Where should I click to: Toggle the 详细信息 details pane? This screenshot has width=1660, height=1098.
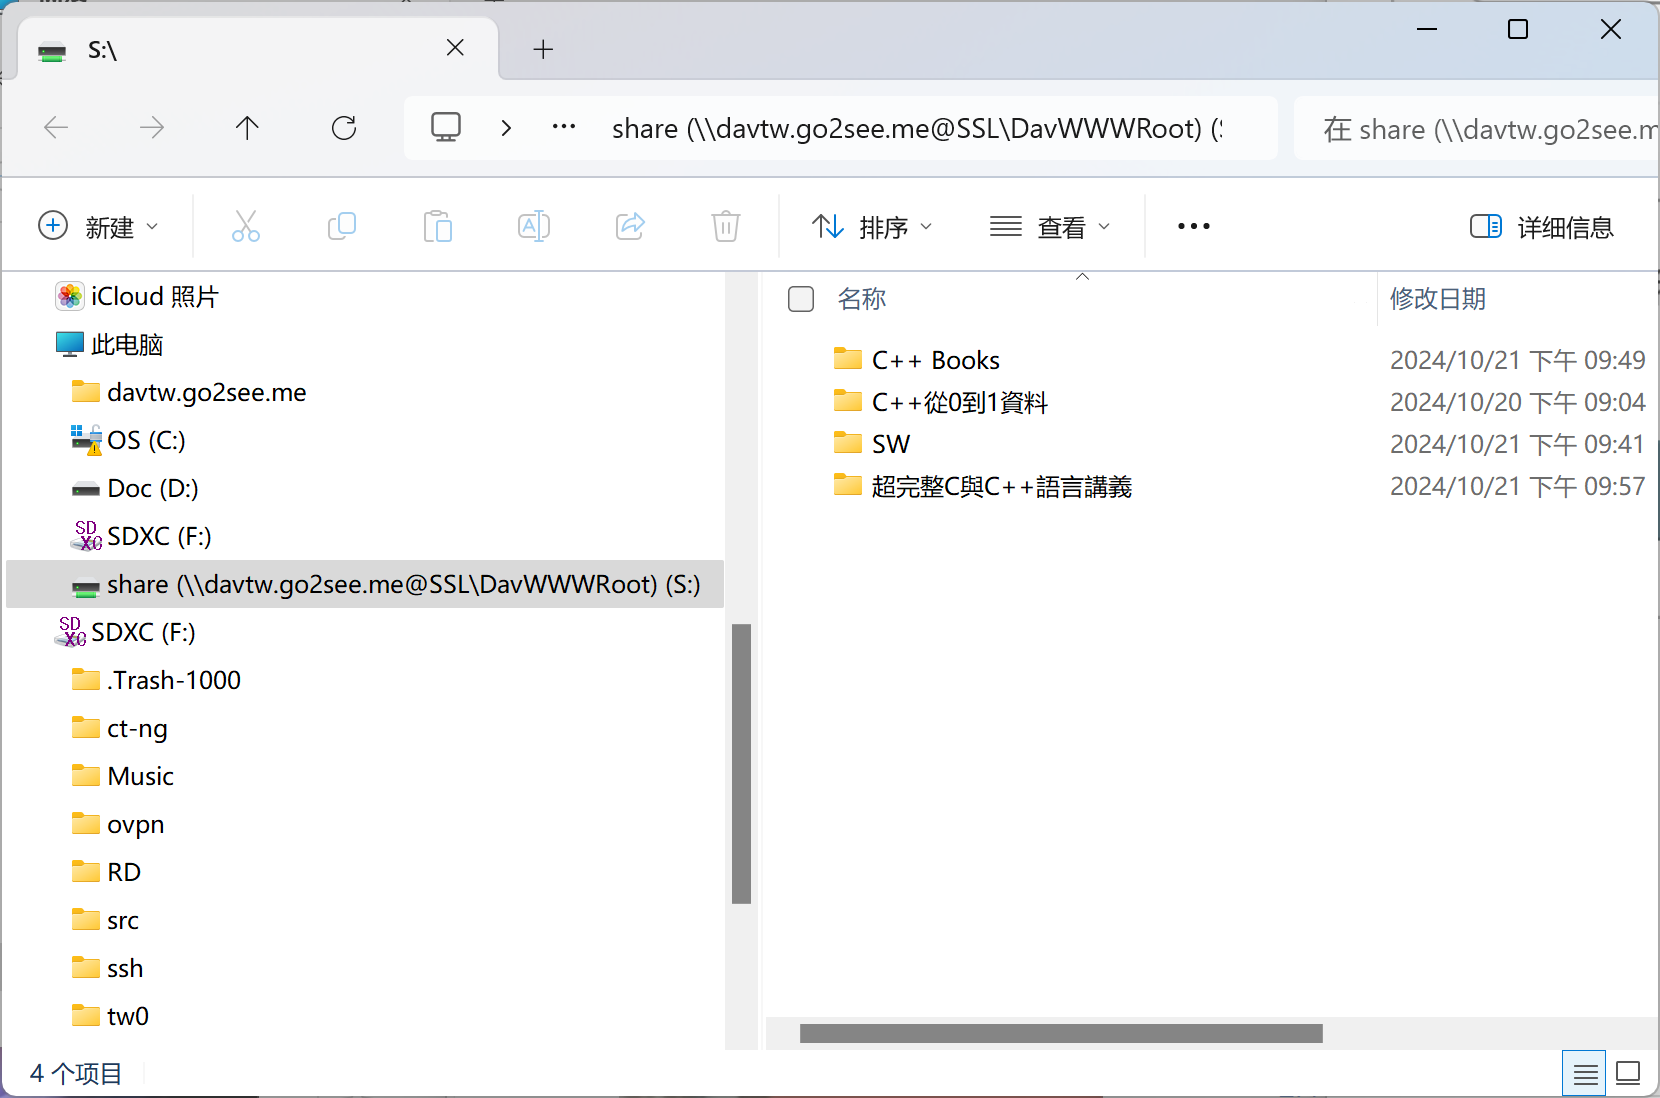1541,227
